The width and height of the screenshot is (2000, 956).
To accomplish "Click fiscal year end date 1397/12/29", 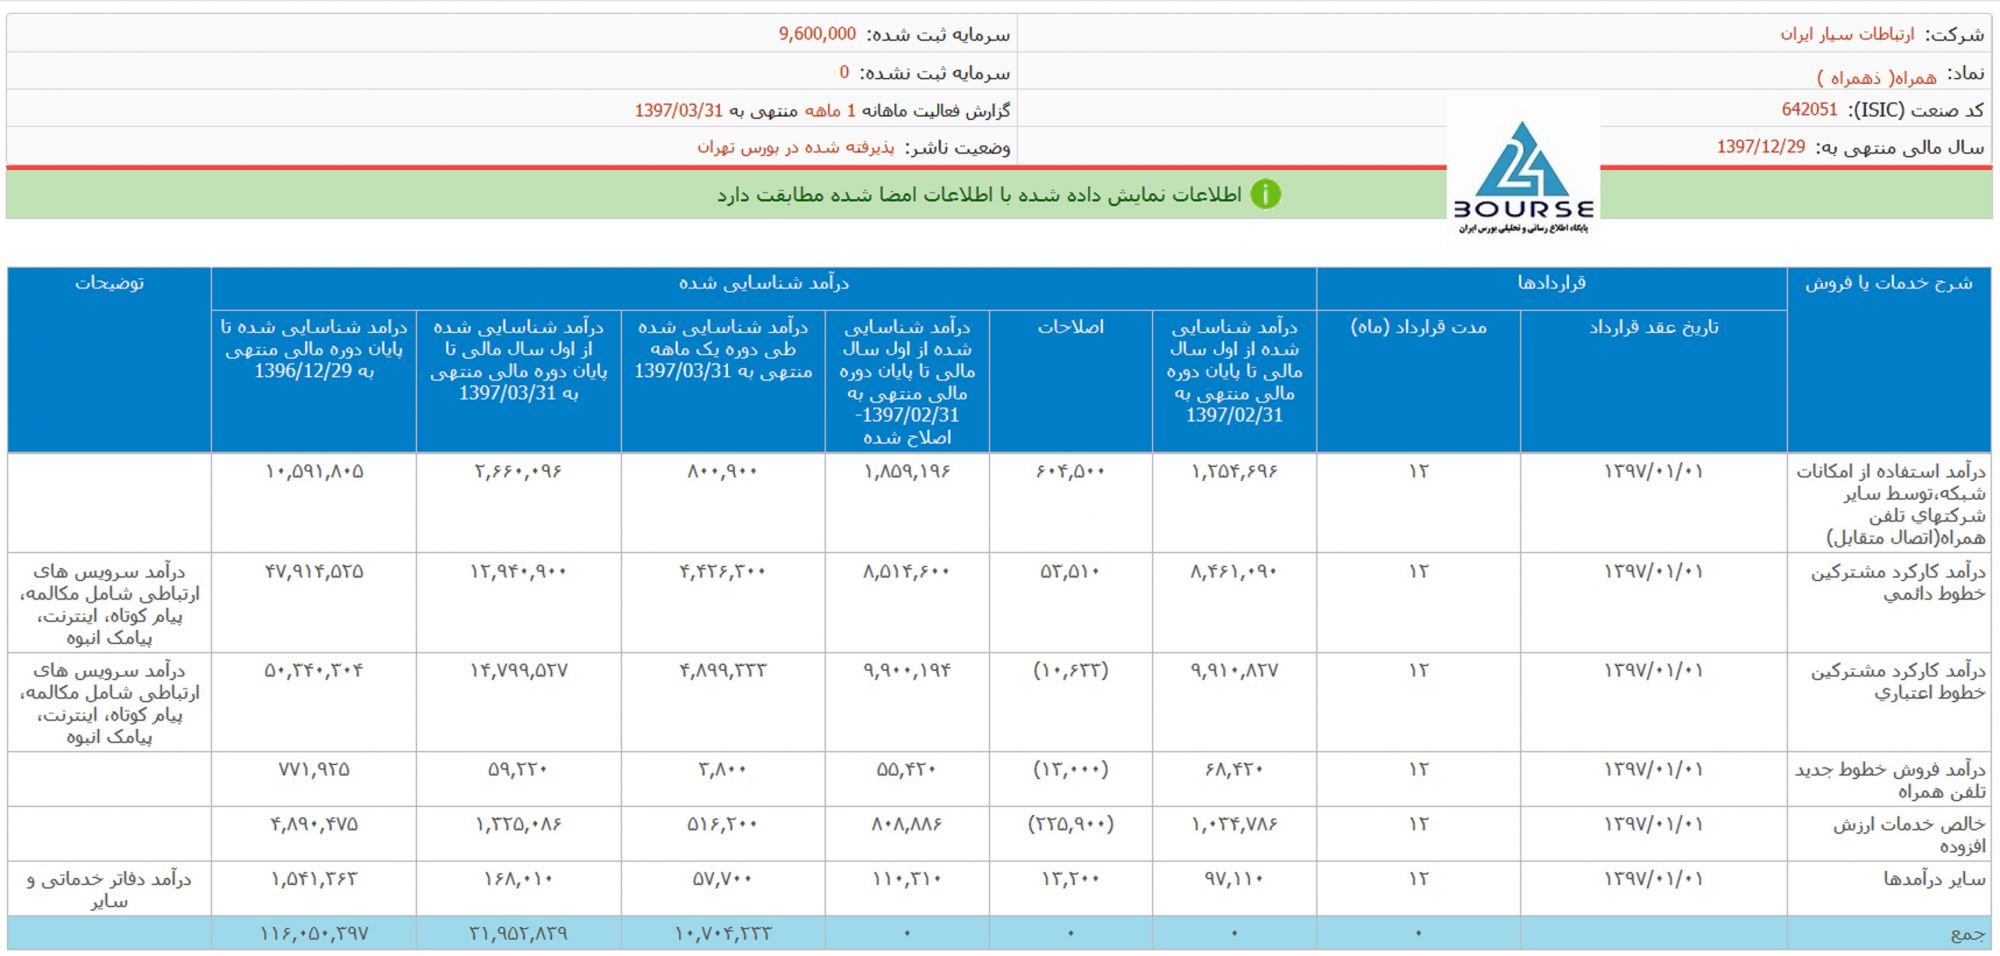I will (1761, 147).
